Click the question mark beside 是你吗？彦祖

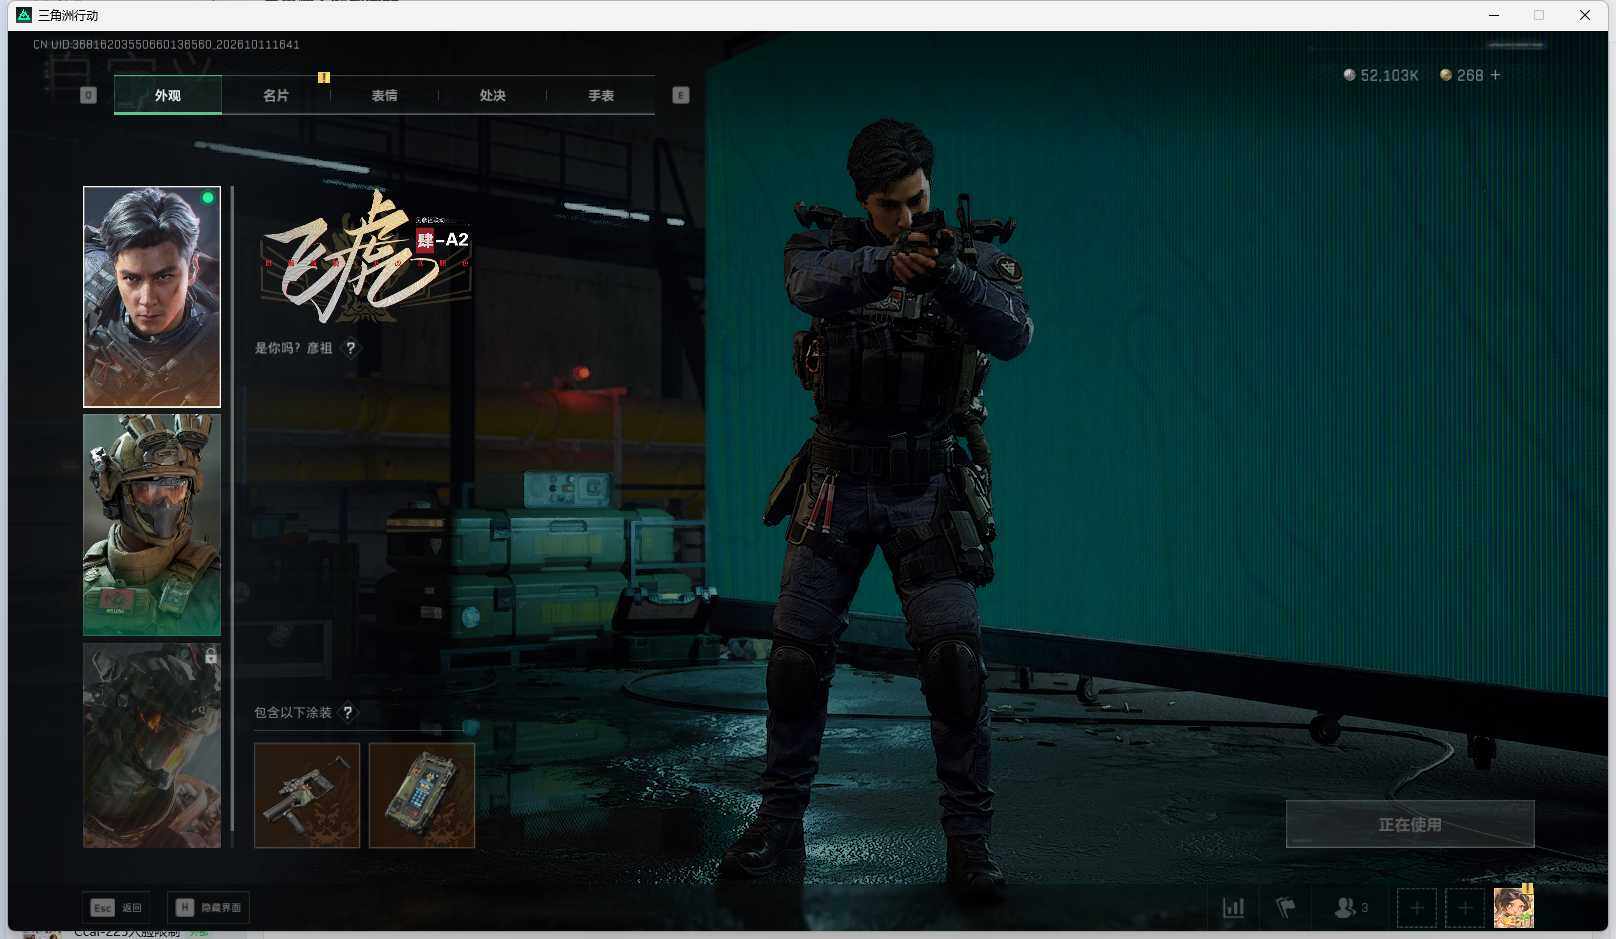click(x=350, y=348)
